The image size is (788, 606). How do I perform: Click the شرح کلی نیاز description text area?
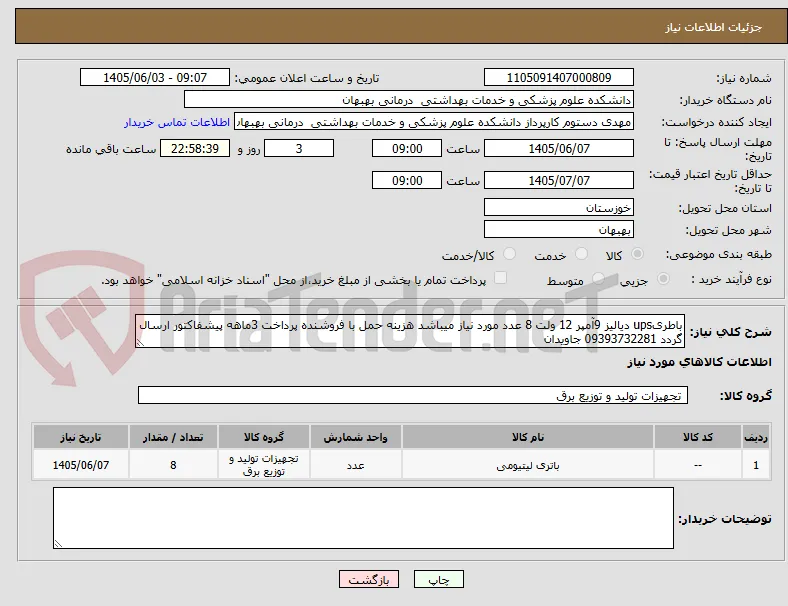[x=410, y=331]
